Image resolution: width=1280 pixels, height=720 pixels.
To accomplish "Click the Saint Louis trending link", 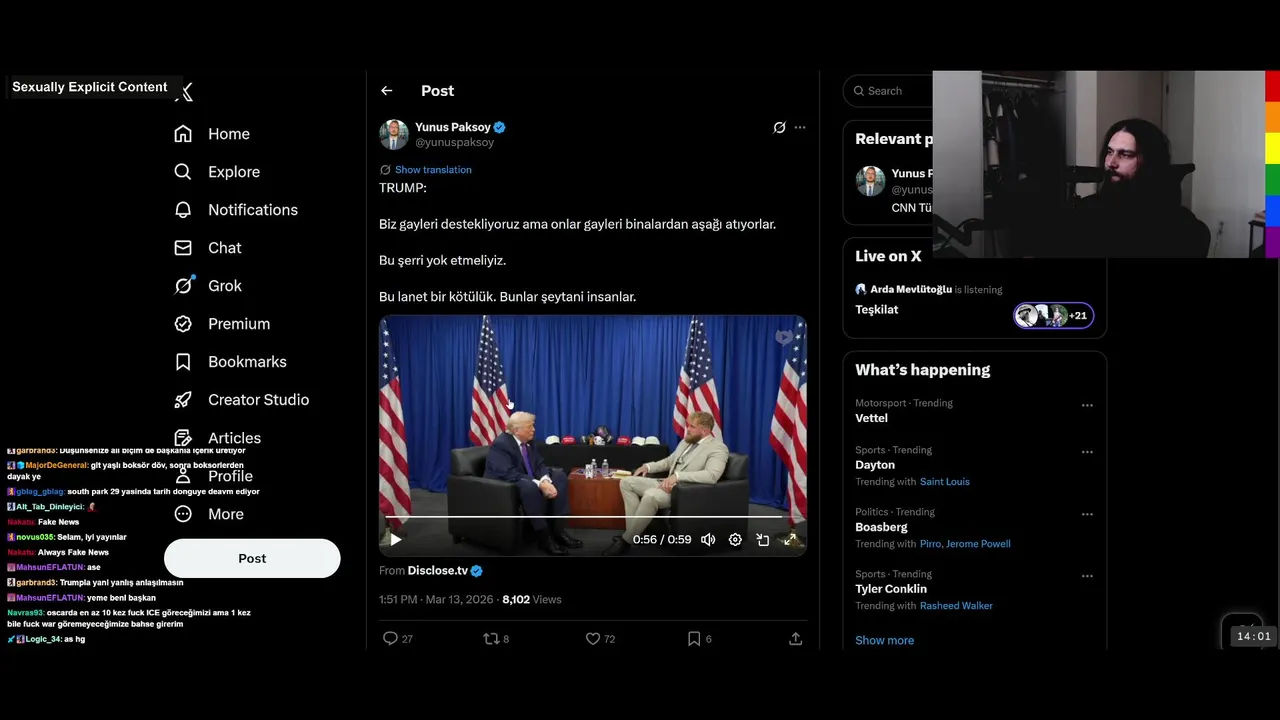I will point(945,482).
